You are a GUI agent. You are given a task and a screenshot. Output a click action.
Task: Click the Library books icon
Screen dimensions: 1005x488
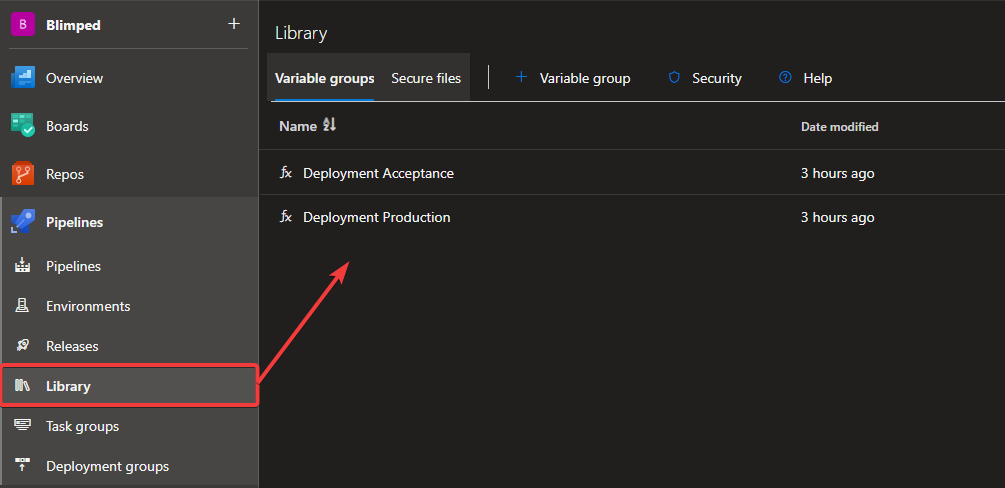[22, 385]
